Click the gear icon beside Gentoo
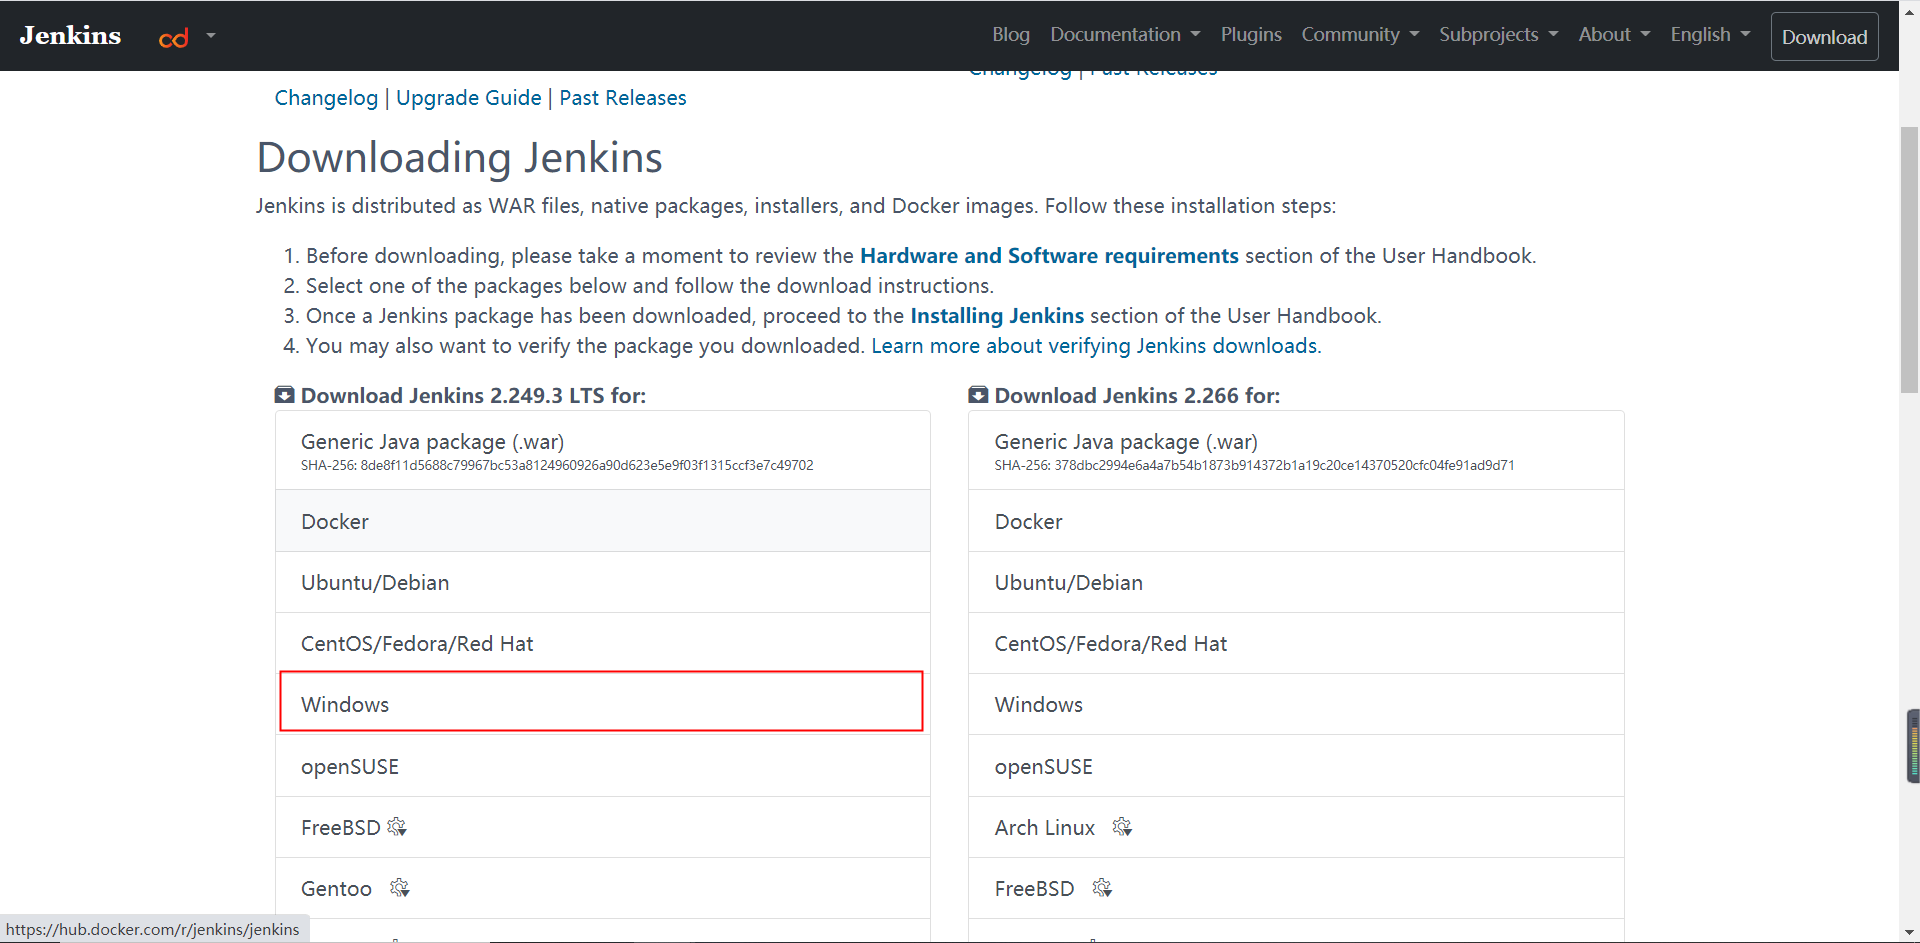 400,888
